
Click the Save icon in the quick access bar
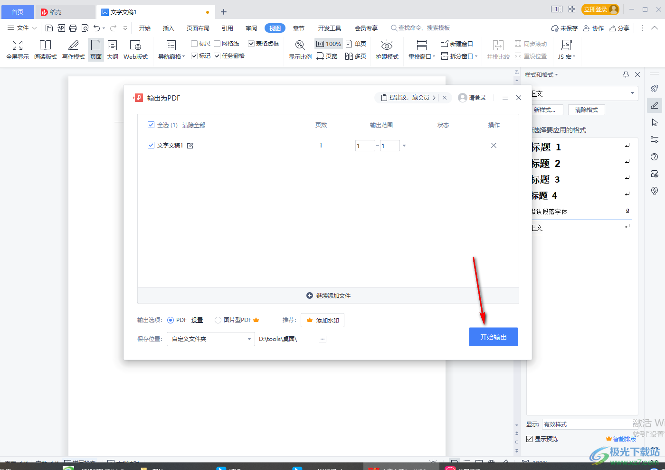[49, 28]
